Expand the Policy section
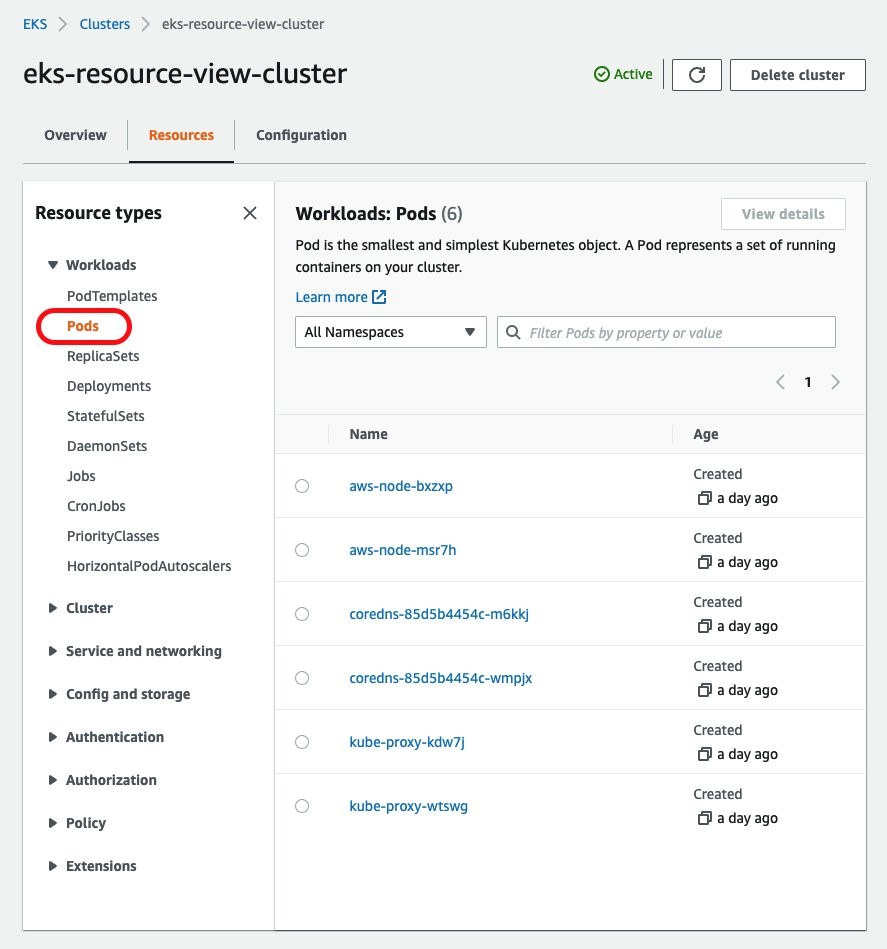The image size is (887, 949). coord(53,823)
